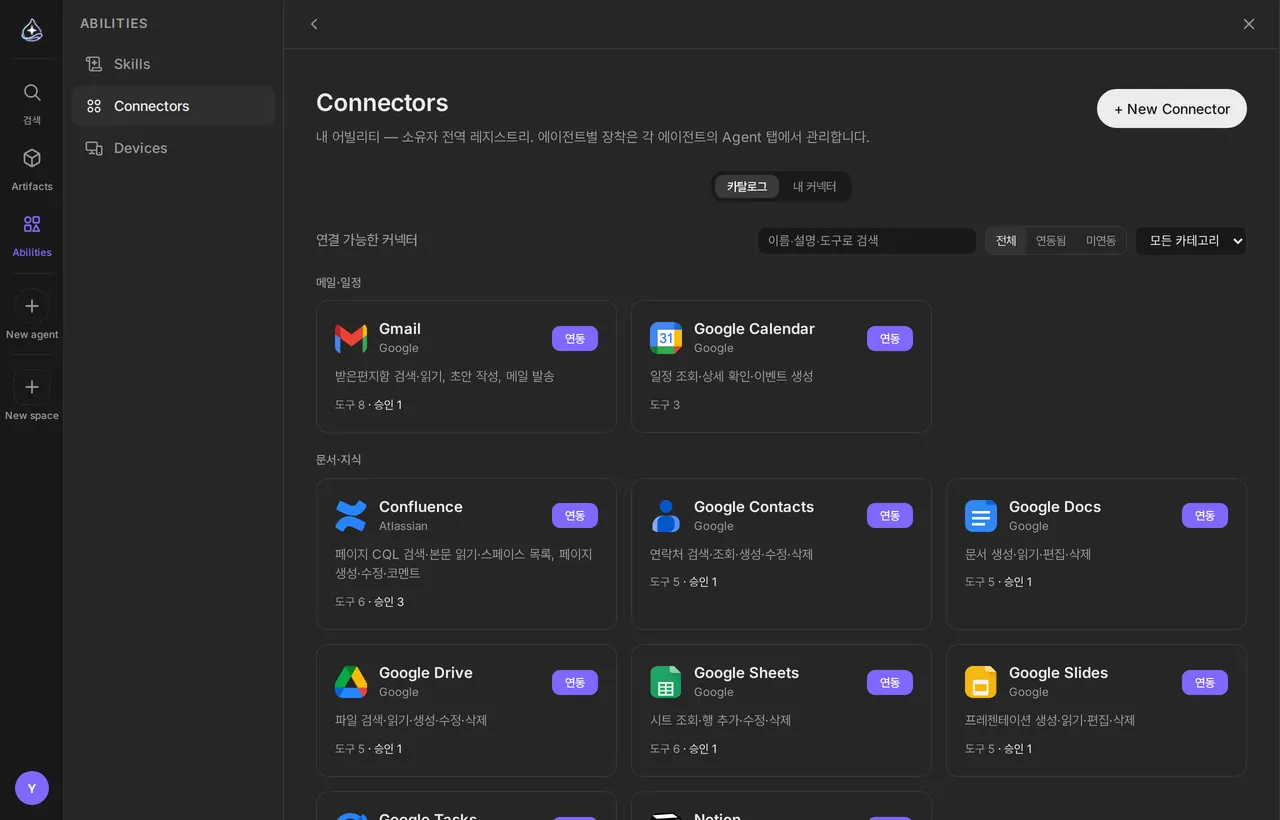The image size is (1280, 820).
Task: Select the 전체 filter option
Action: (1006, 240)
